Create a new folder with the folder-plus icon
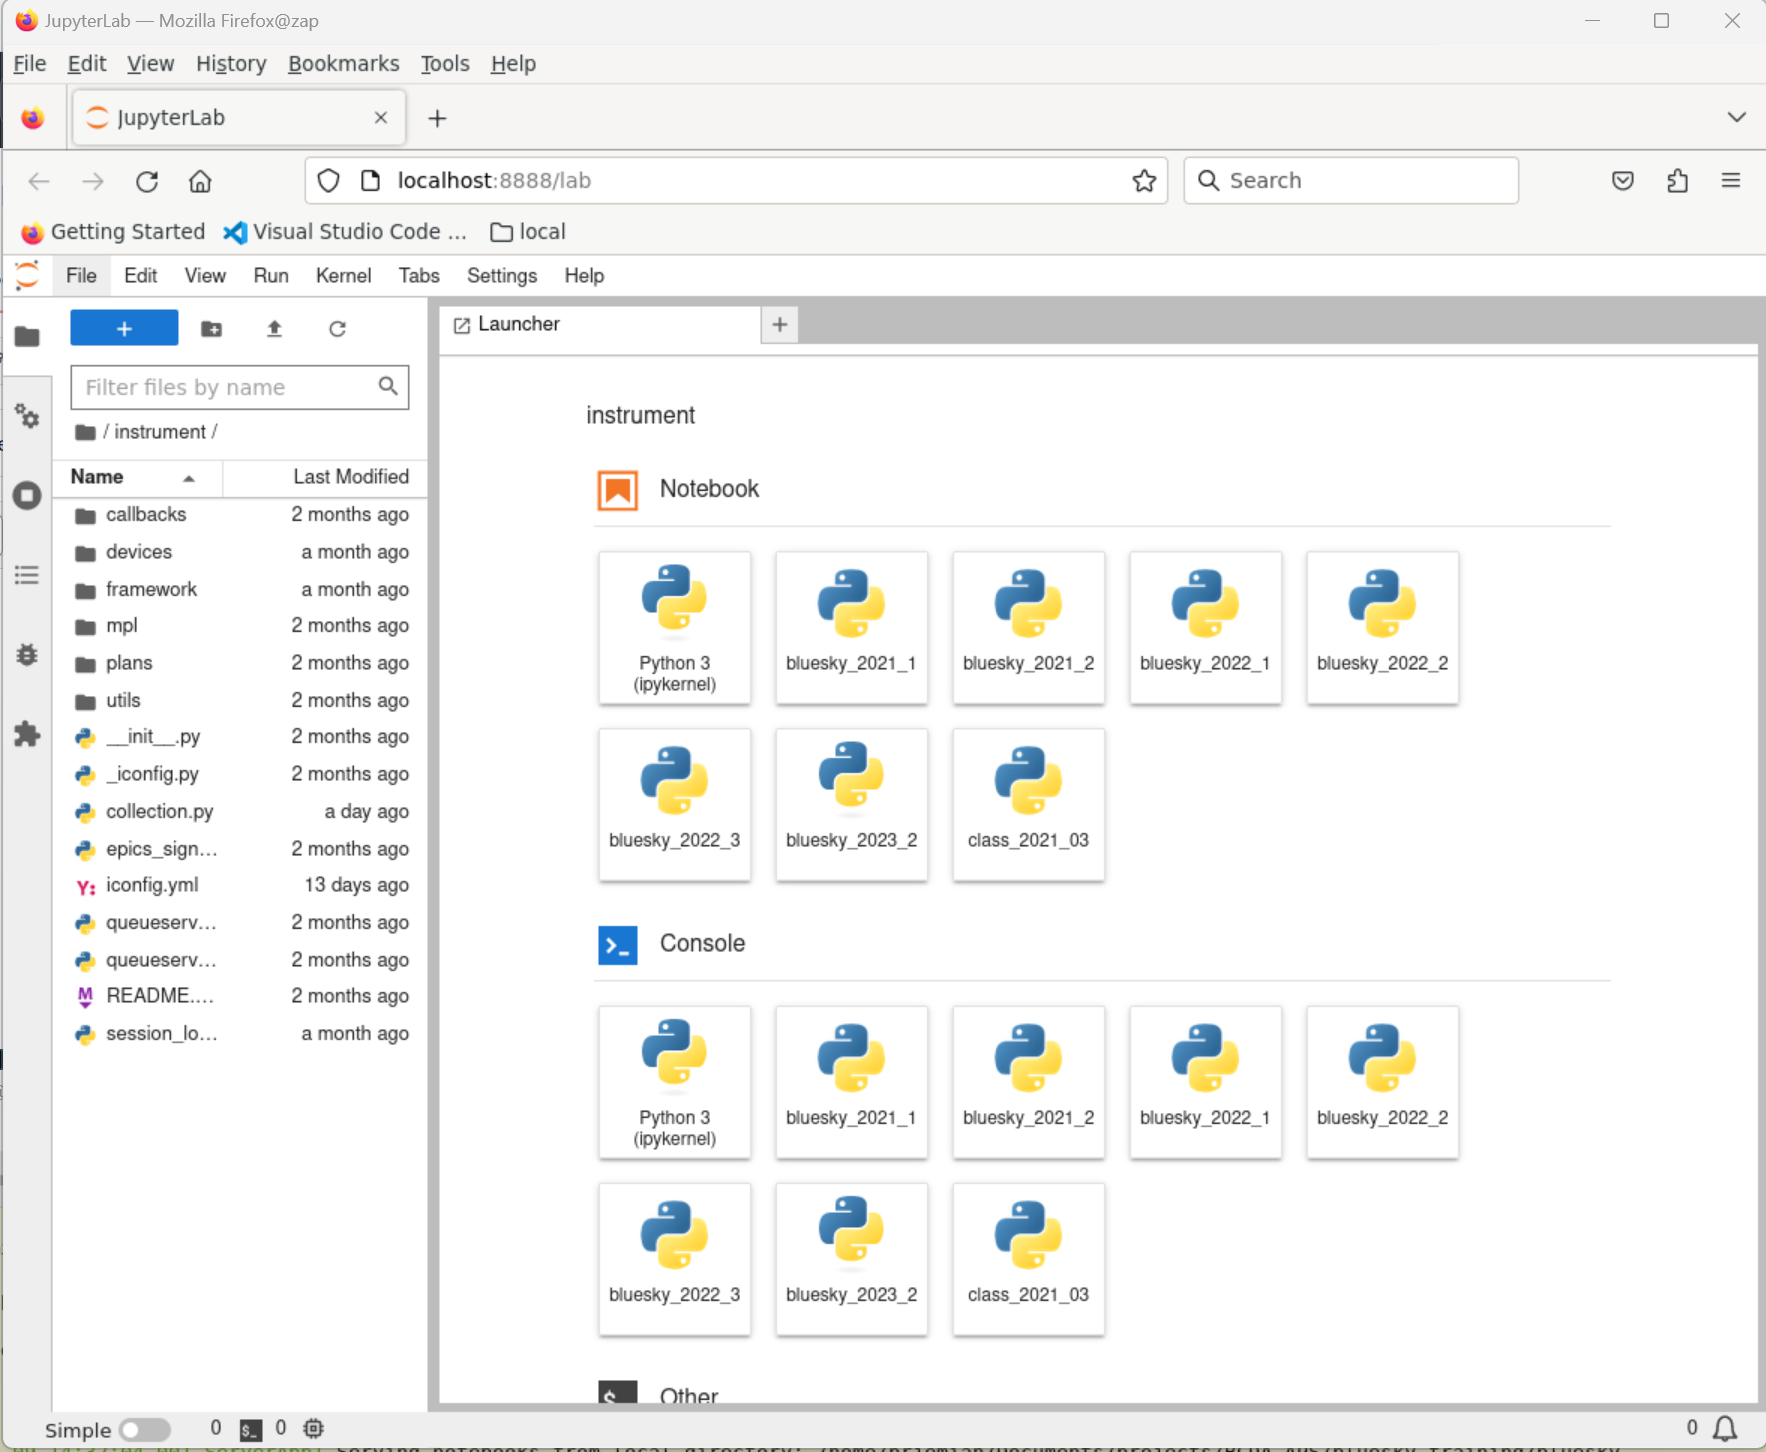This screenshot has width=1766, height=1452. click(211, 328)
